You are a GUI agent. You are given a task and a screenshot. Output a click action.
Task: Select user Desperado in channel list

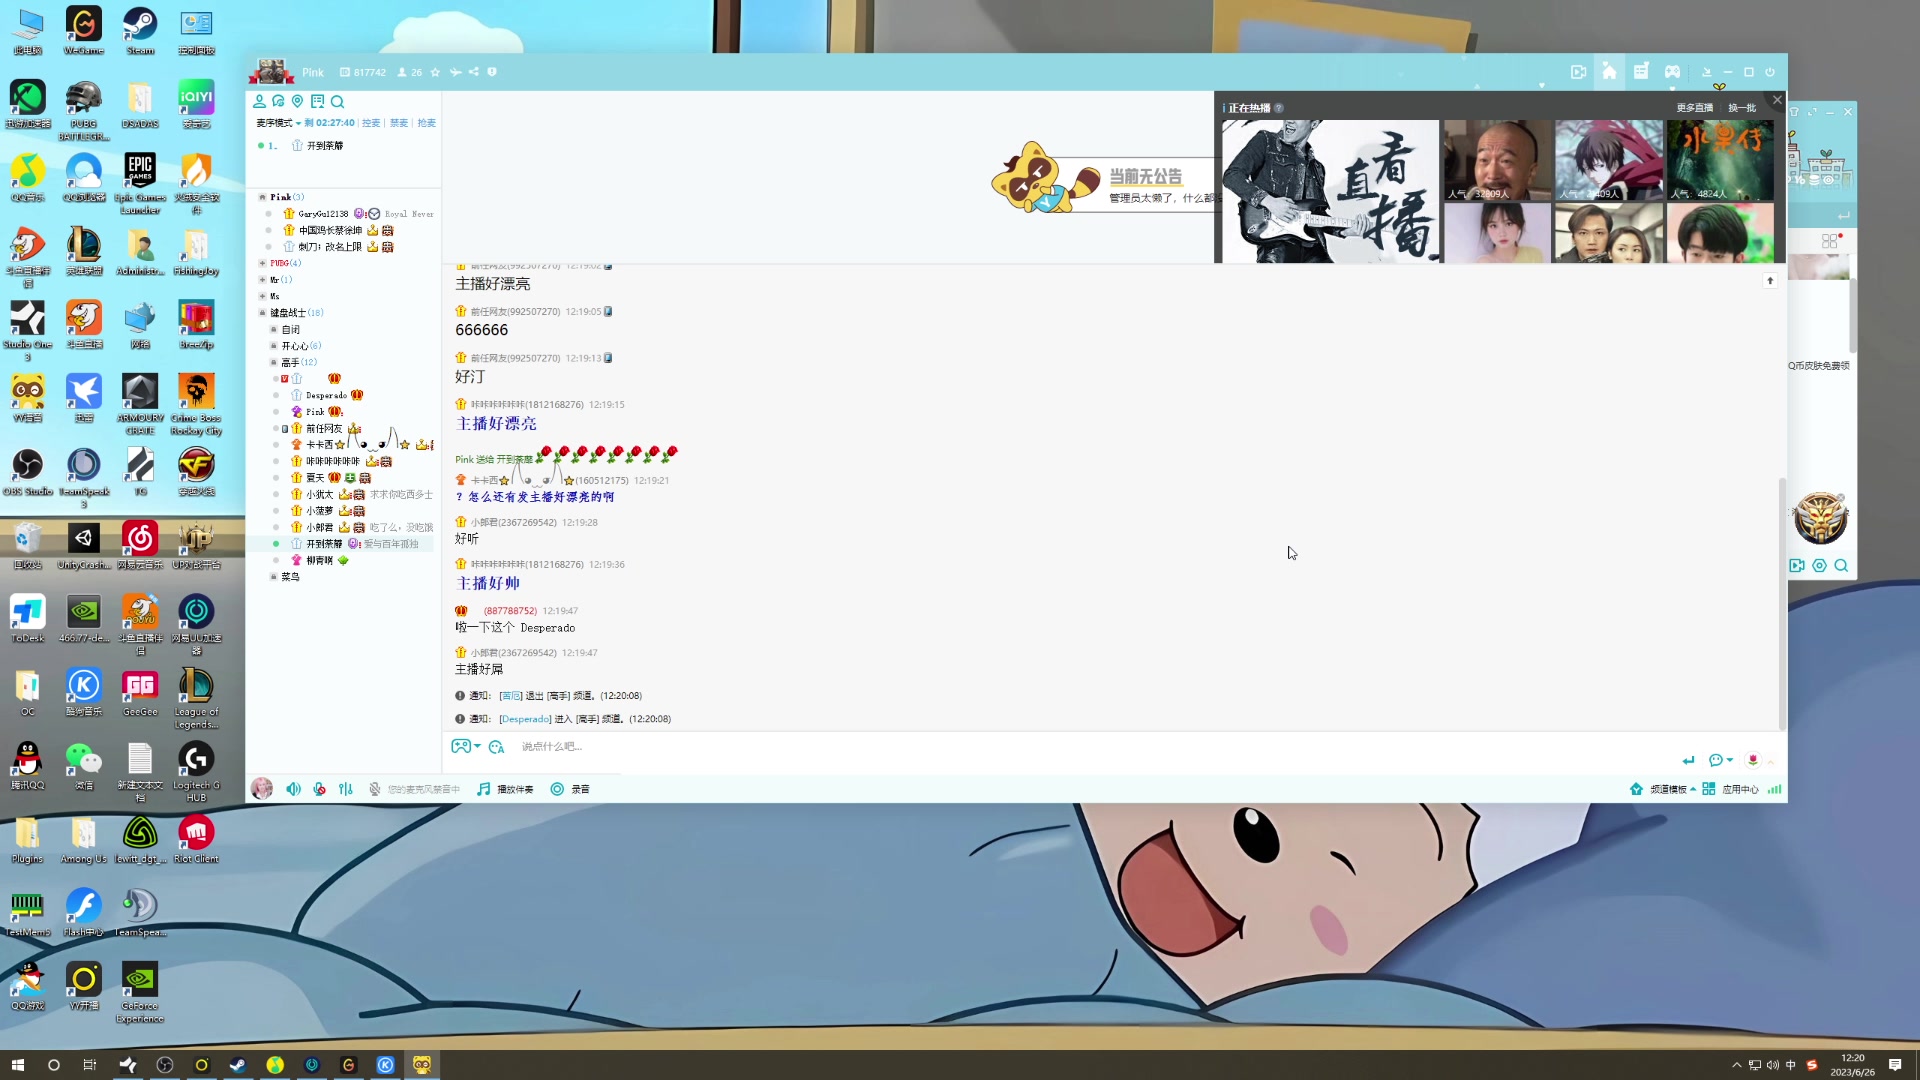326,395
